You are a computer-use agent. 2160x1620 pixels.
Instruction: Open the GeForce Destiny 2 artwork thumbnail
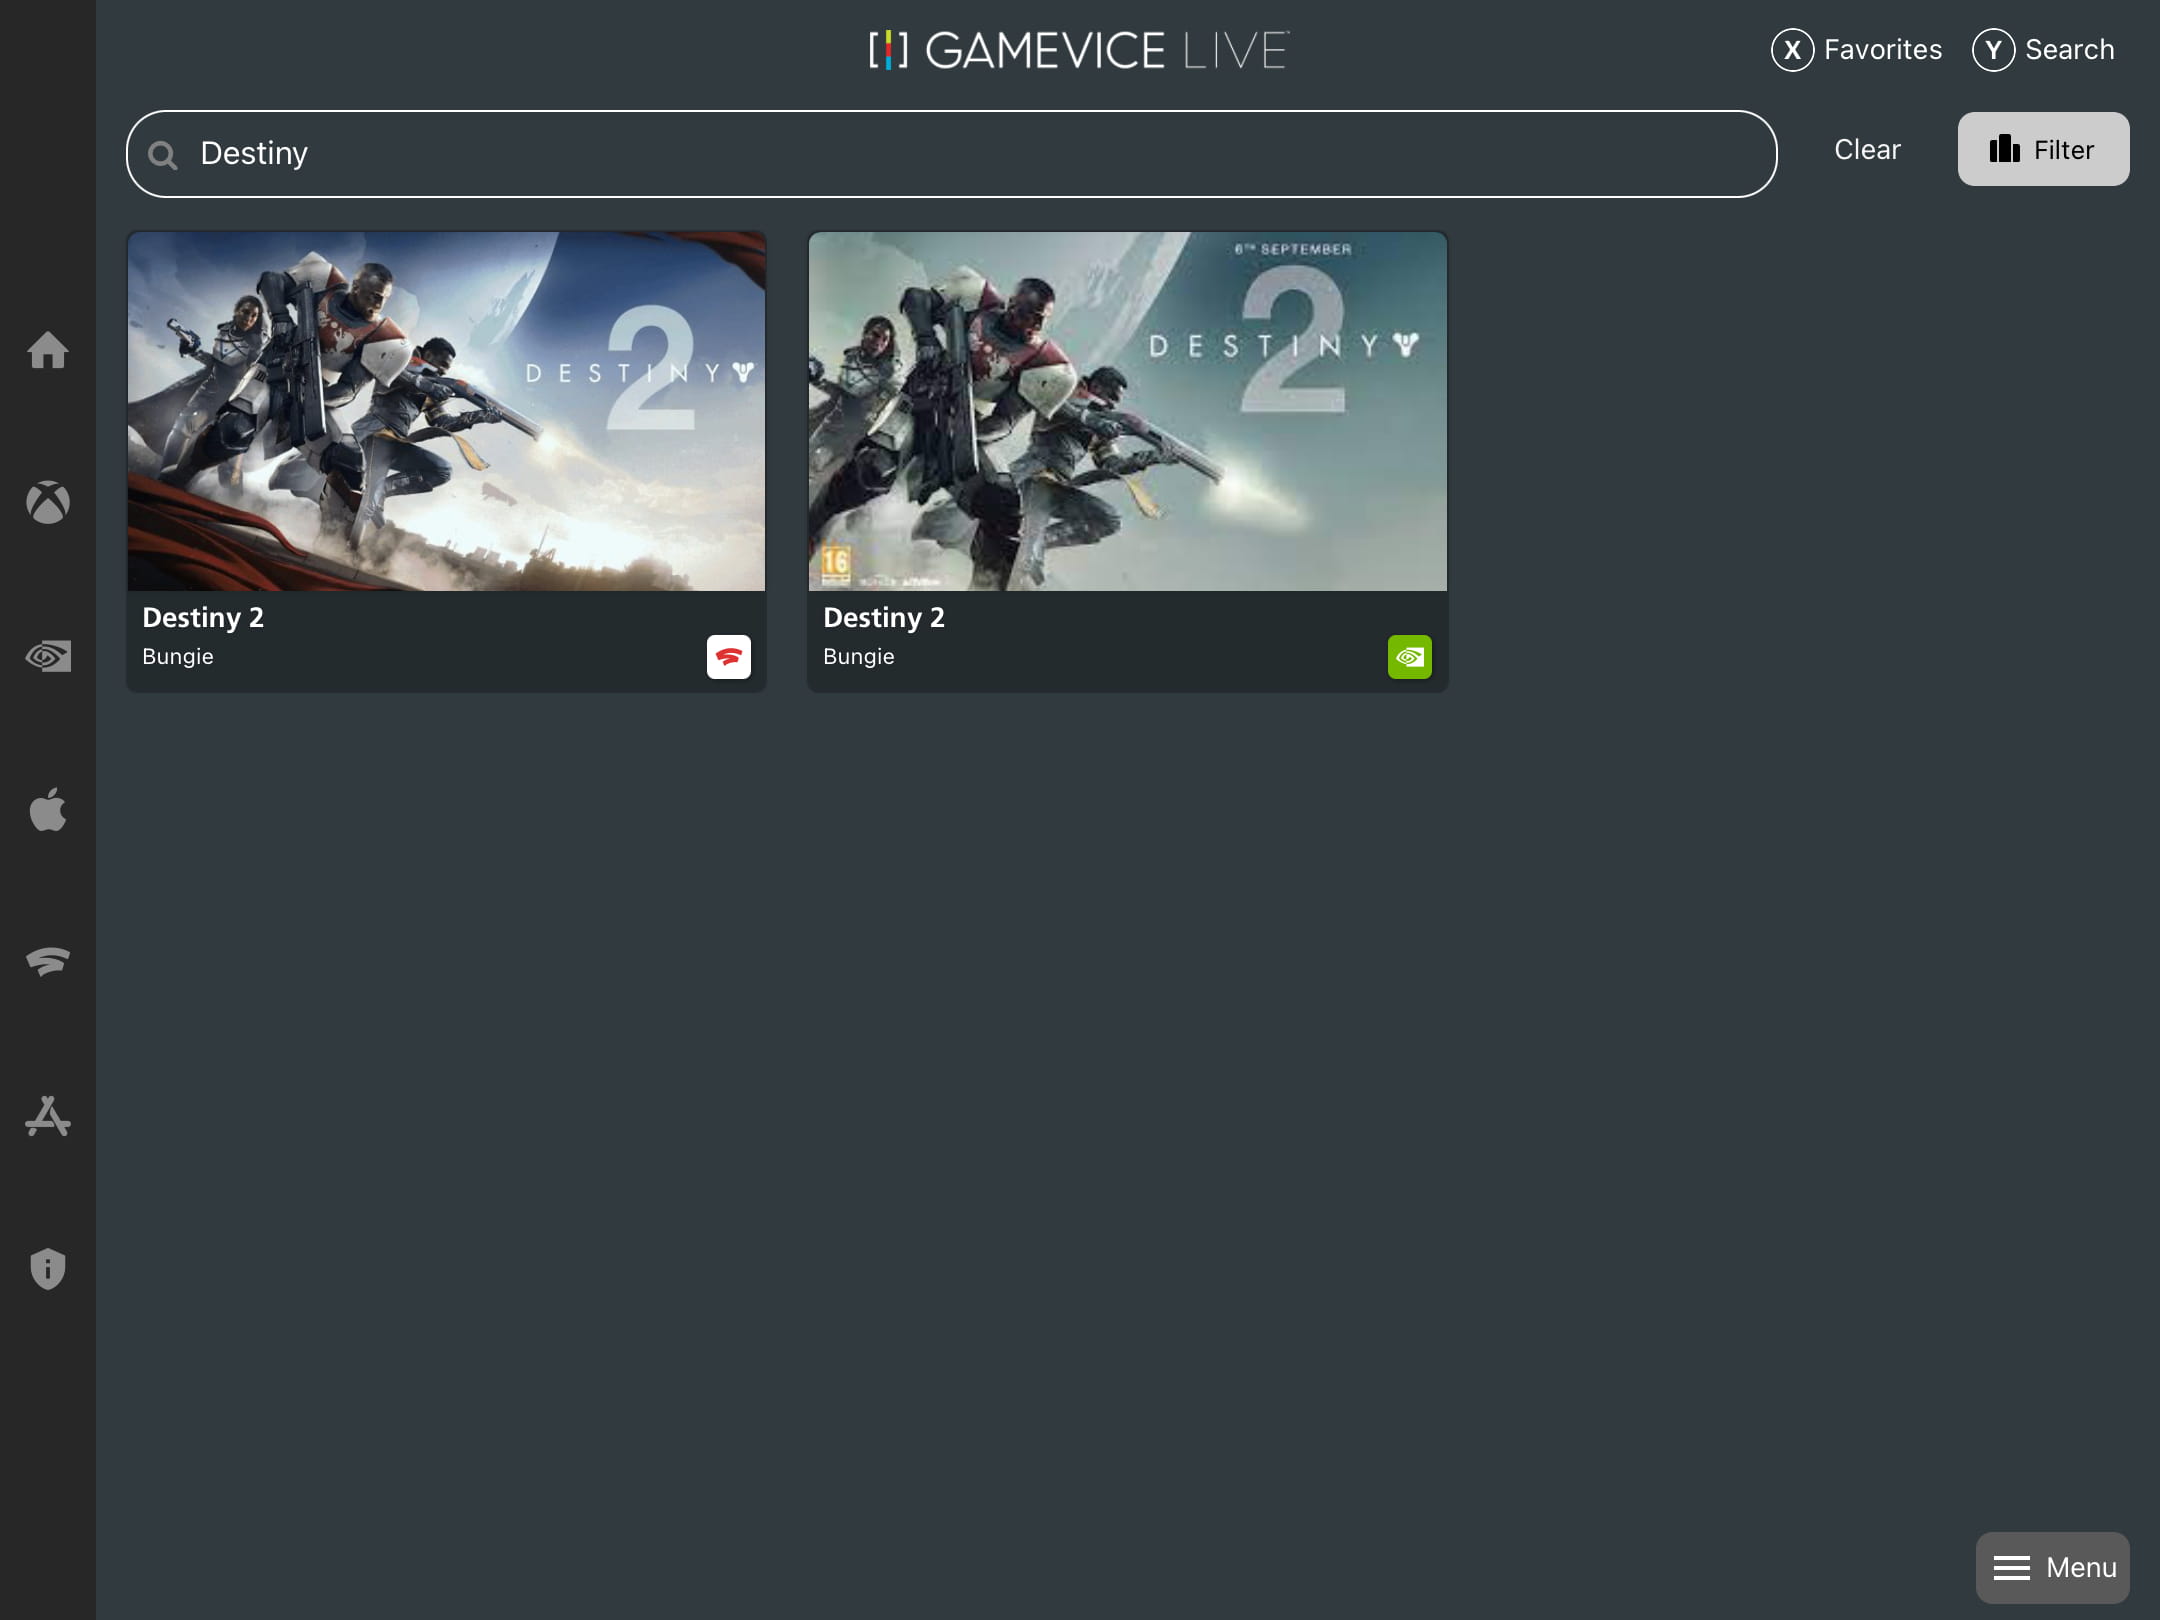coord(1127,411)
